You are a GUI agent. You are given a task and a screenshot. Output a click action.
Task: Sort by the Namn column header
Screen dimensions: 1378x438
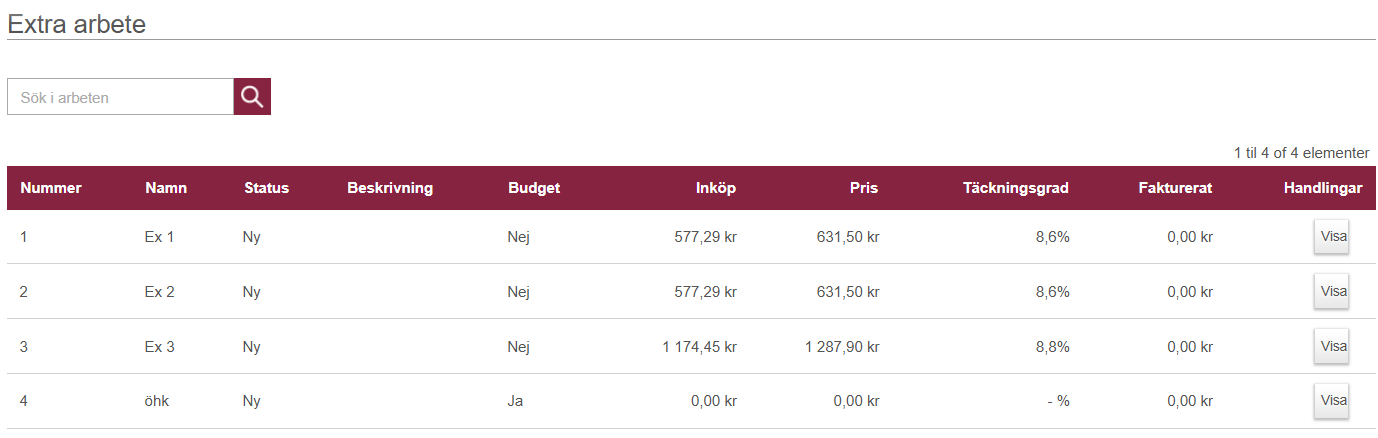[x=166, y=188]
